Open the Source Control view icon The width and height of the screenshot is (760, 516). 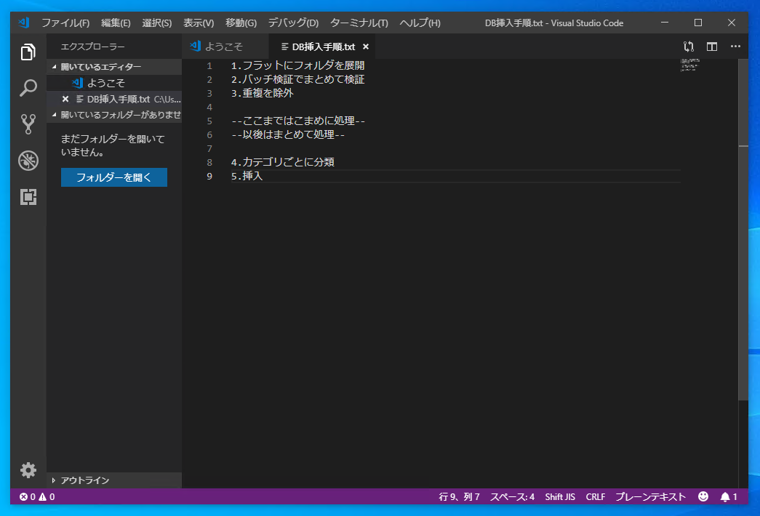tap(28, 124)
